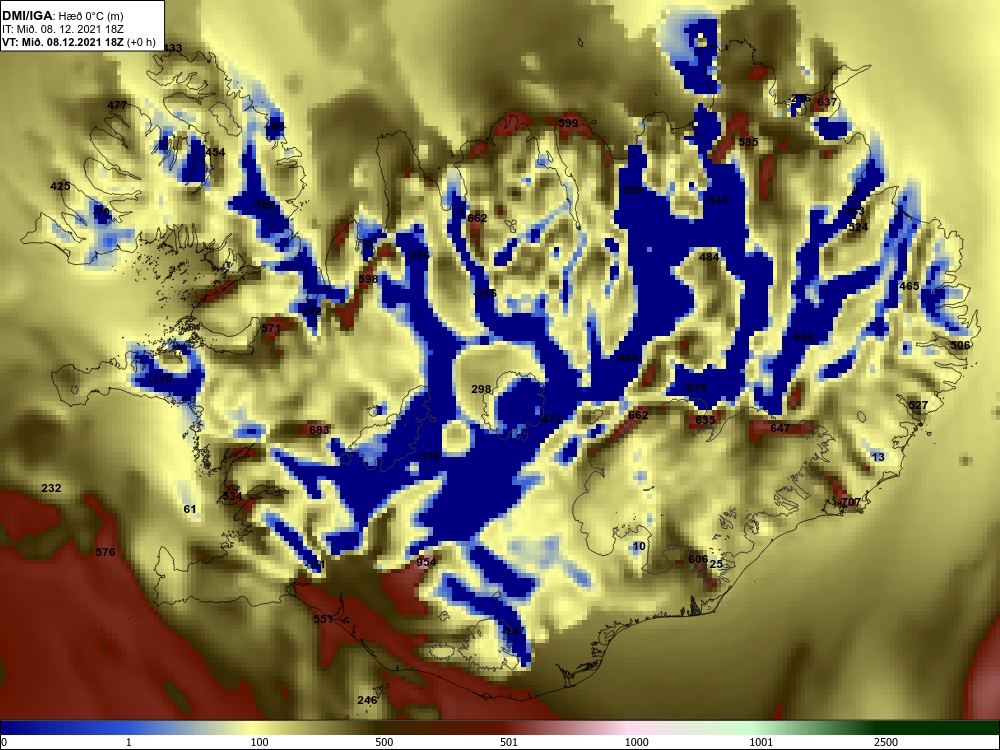The height and width of the screenshot is (750, 1000).
Task: Click the map value "683"
Action: [319, 430]
